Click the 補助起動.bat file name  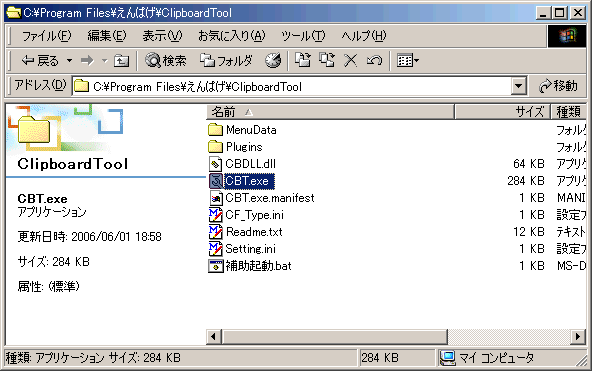point(258,266)
